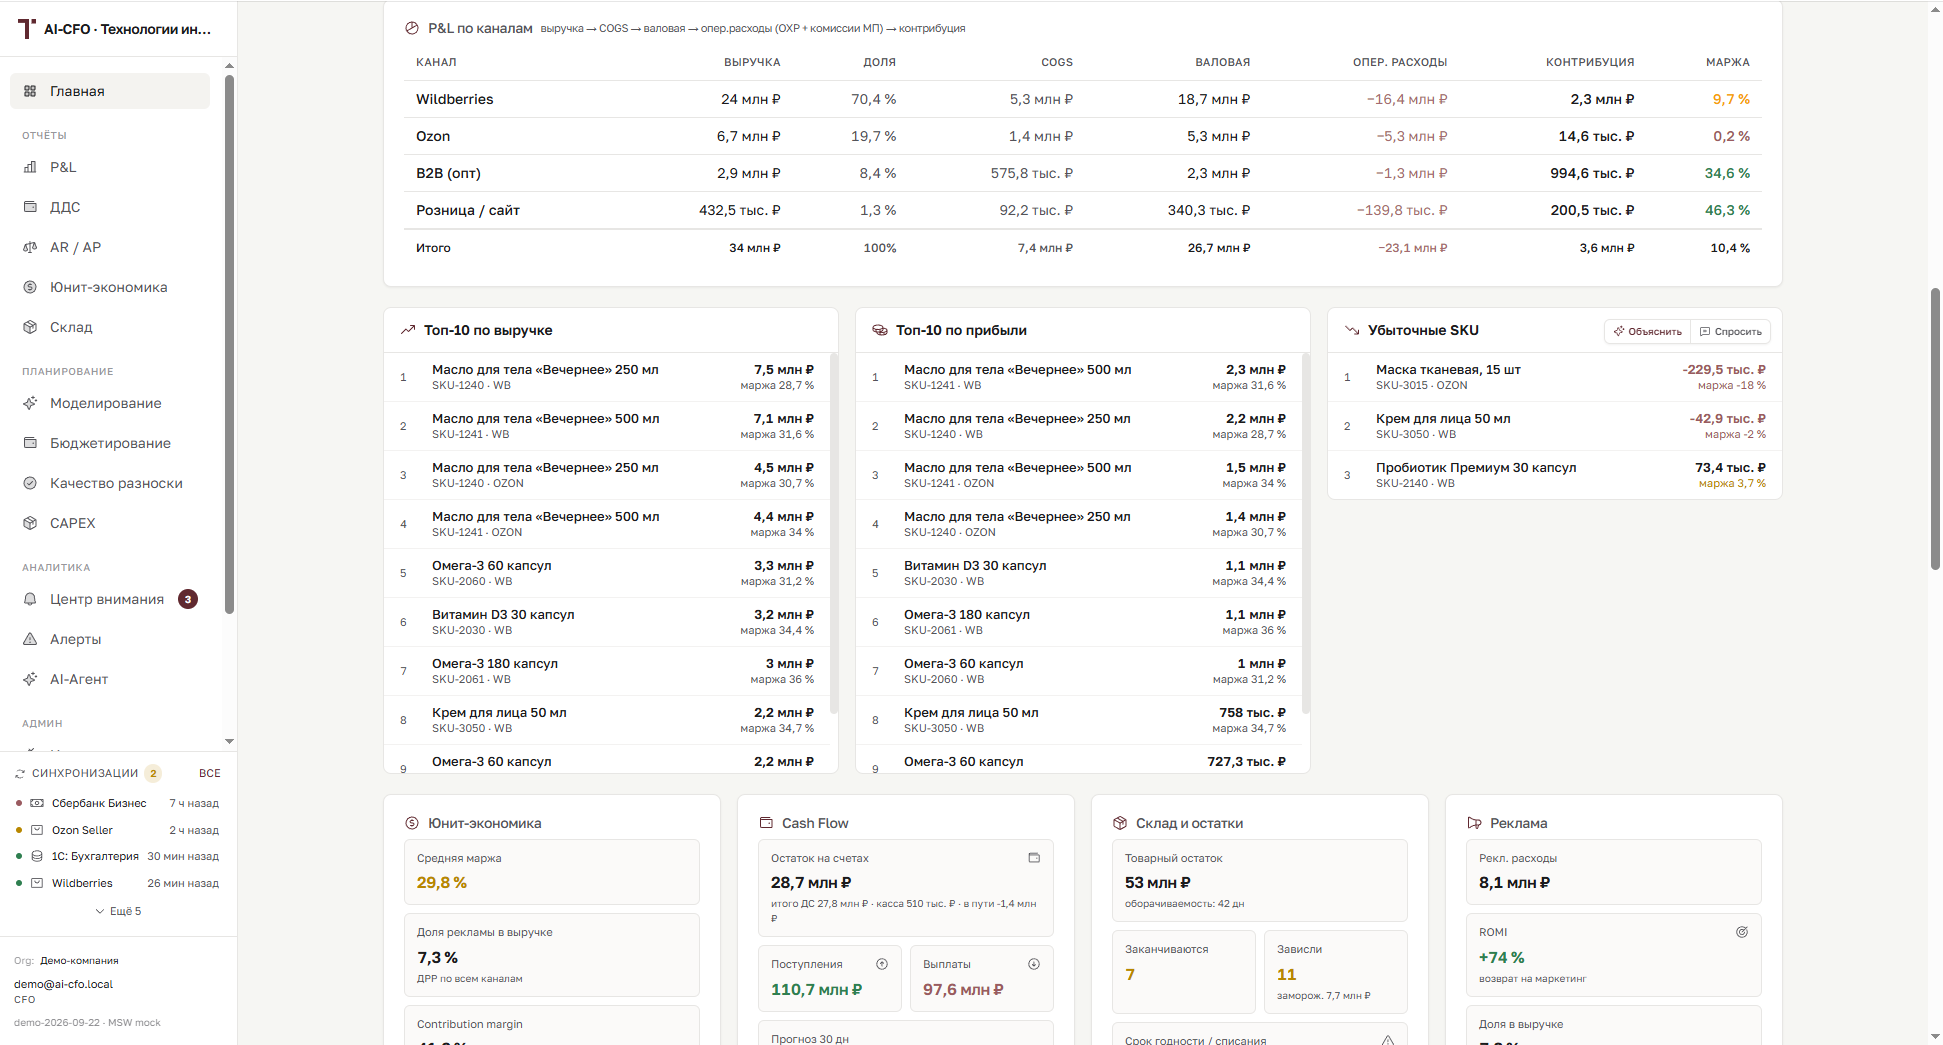Click the target icon in ROMI card

pyautogui.click(x=1742, y=932)
